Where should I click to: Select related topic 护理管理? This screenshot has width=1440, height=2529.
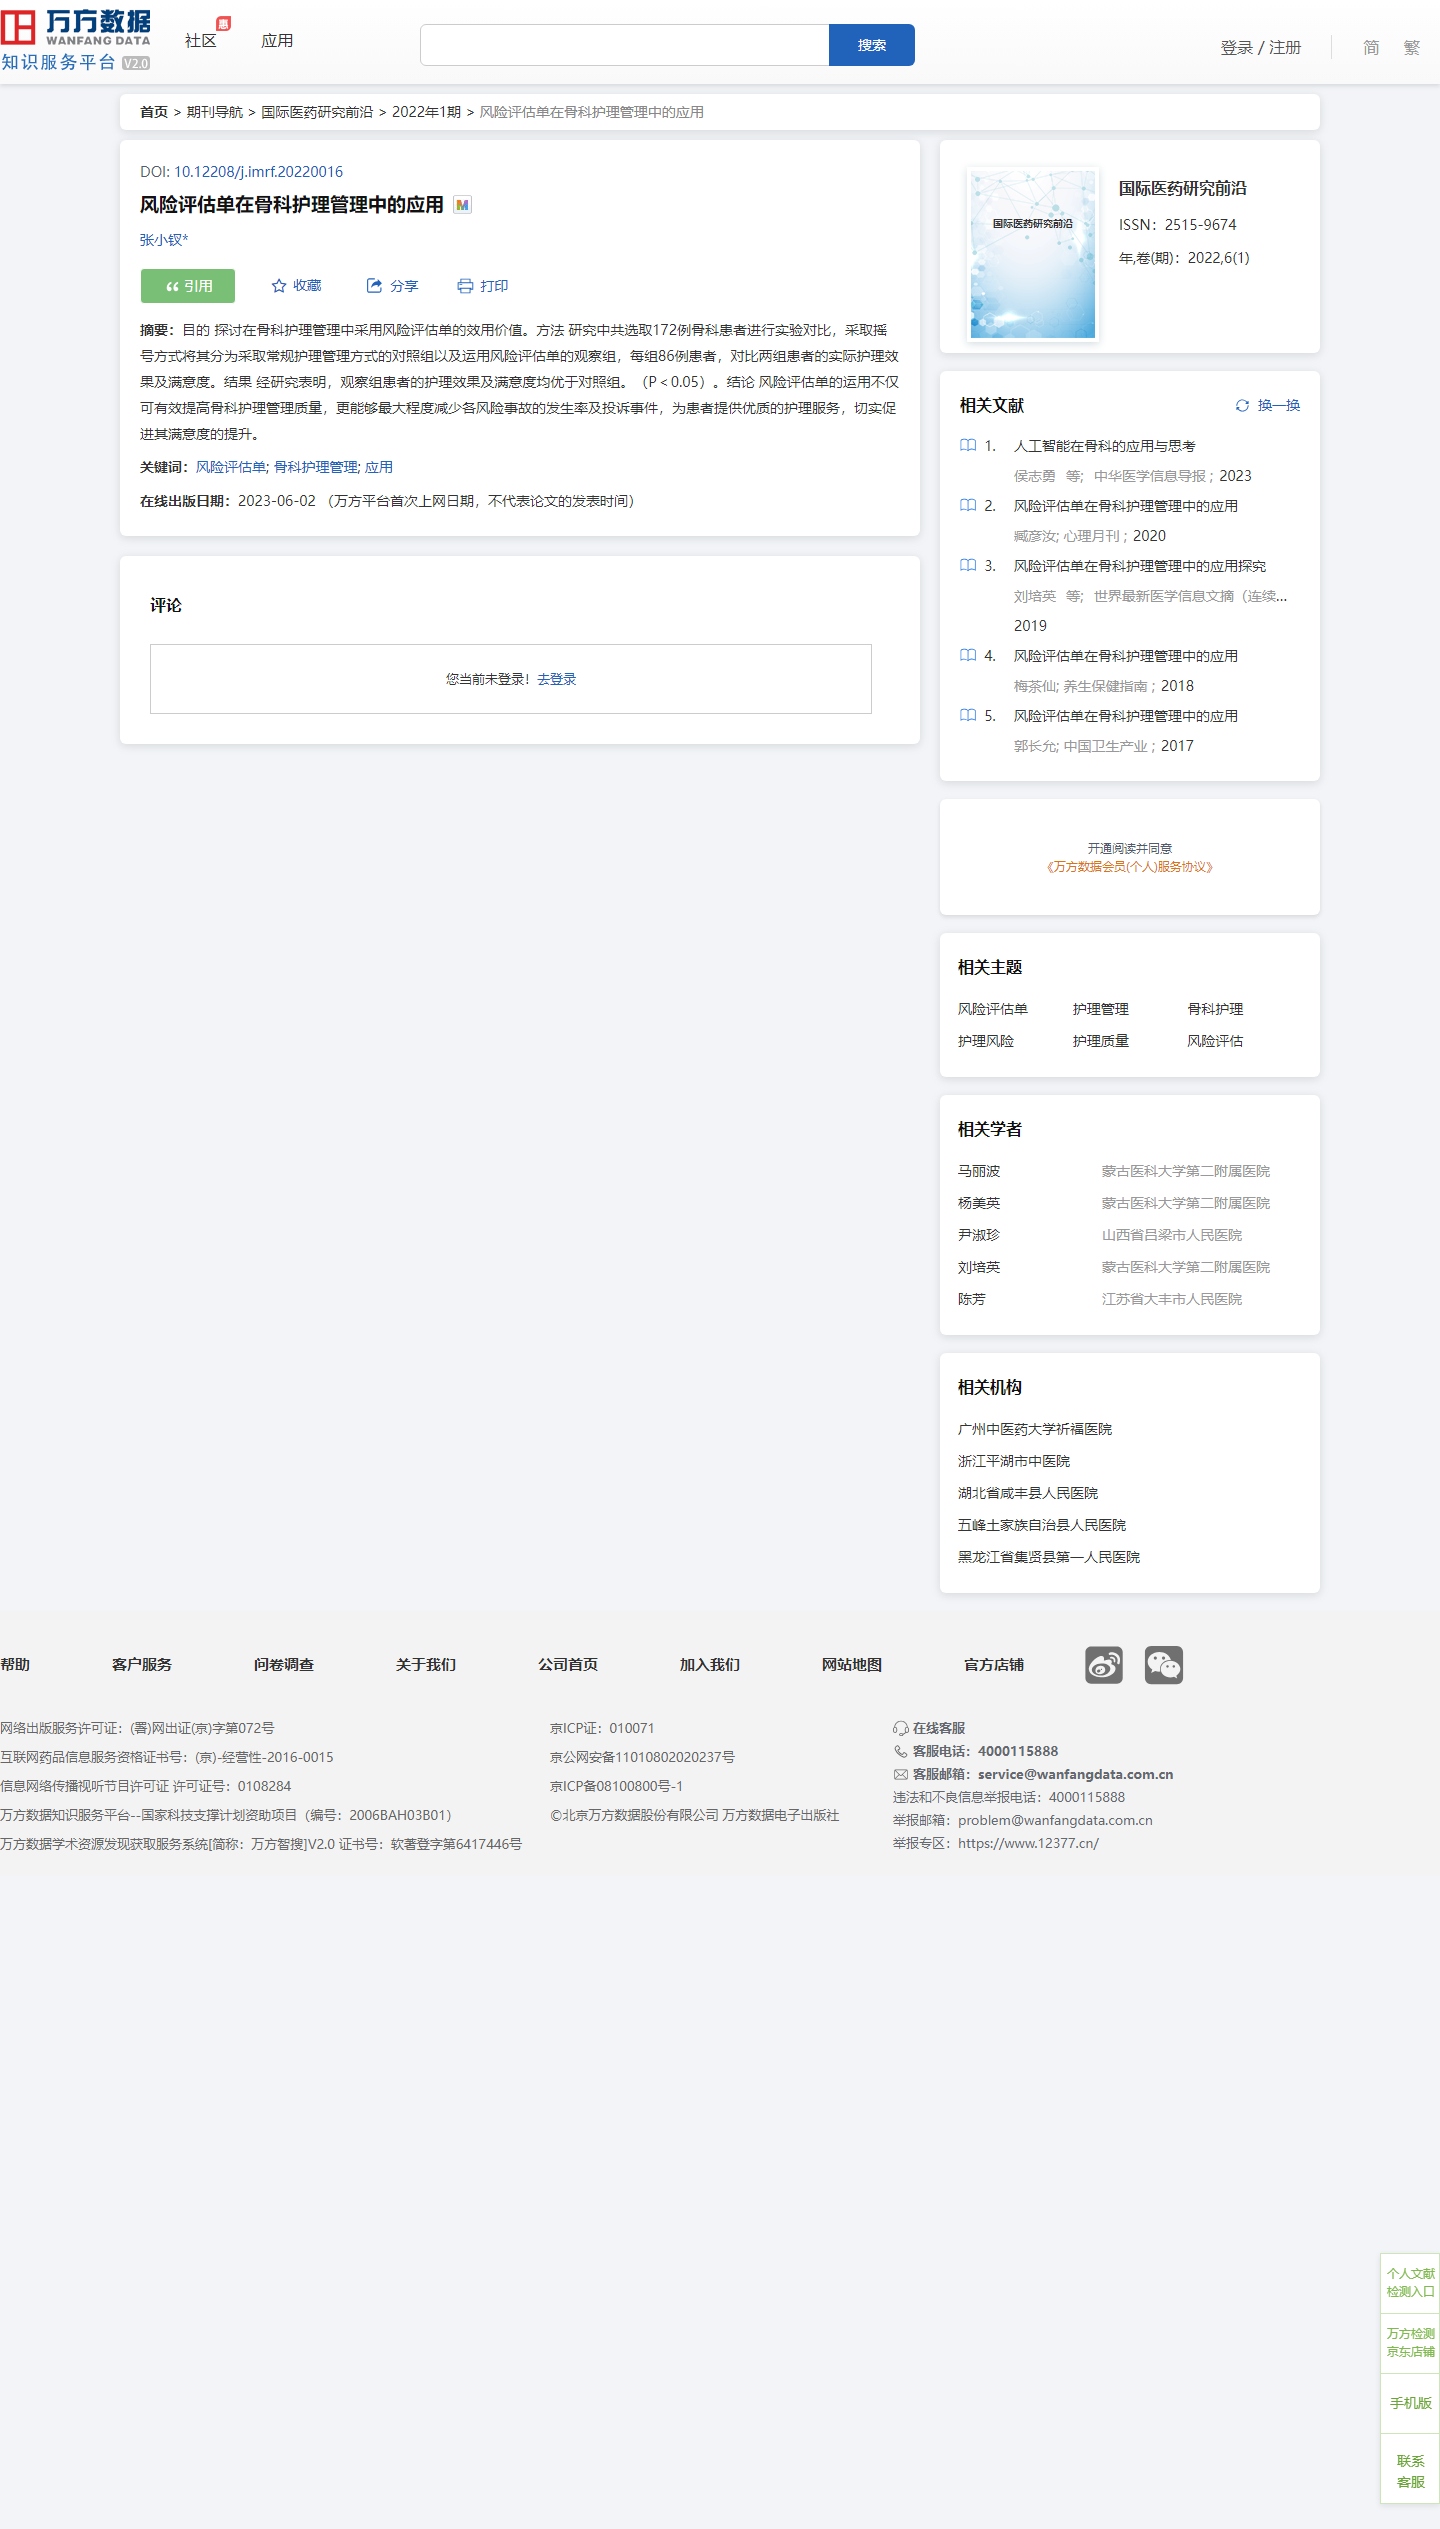[1101, 1009]
